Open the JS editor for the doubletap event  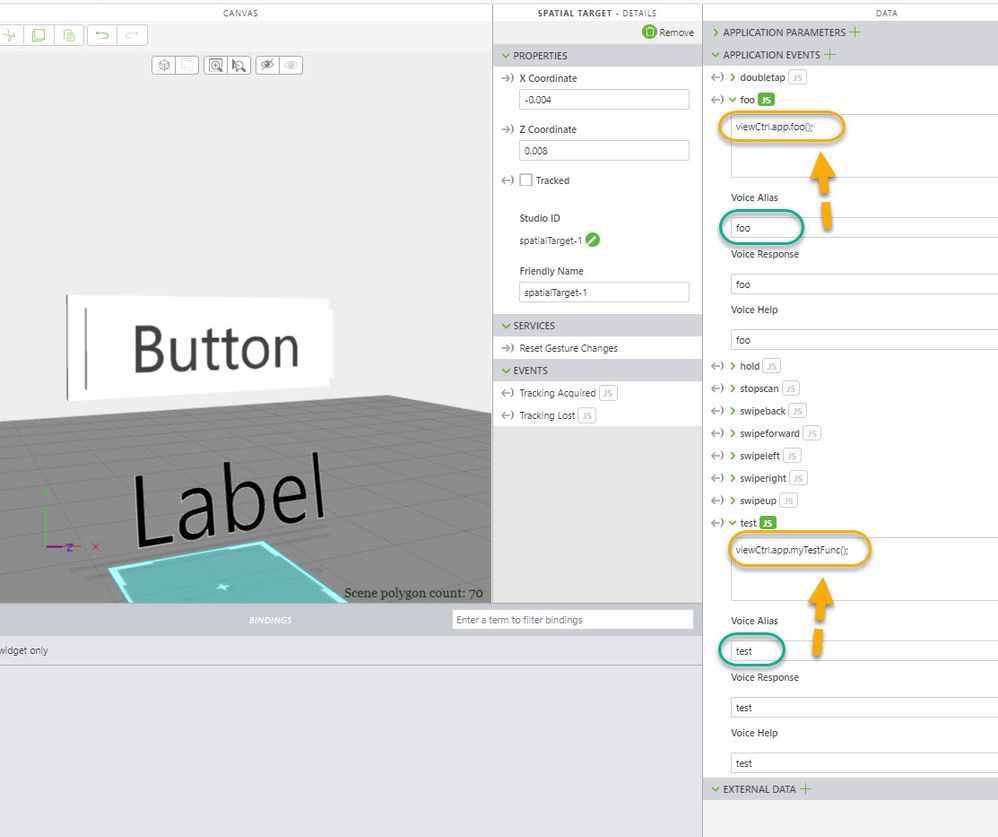point(797,78)
